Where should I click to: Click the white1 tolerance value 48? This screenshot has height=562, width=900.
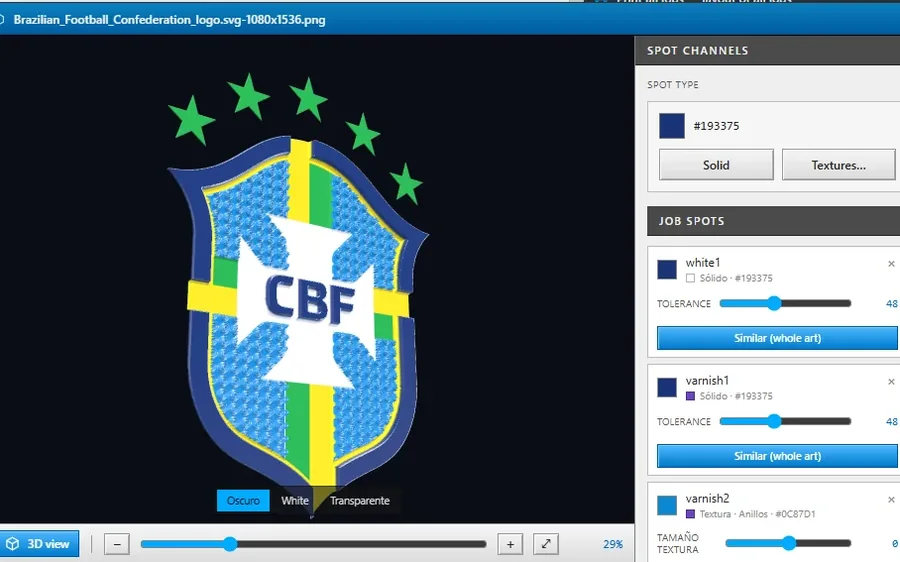(x=891, y=304)
